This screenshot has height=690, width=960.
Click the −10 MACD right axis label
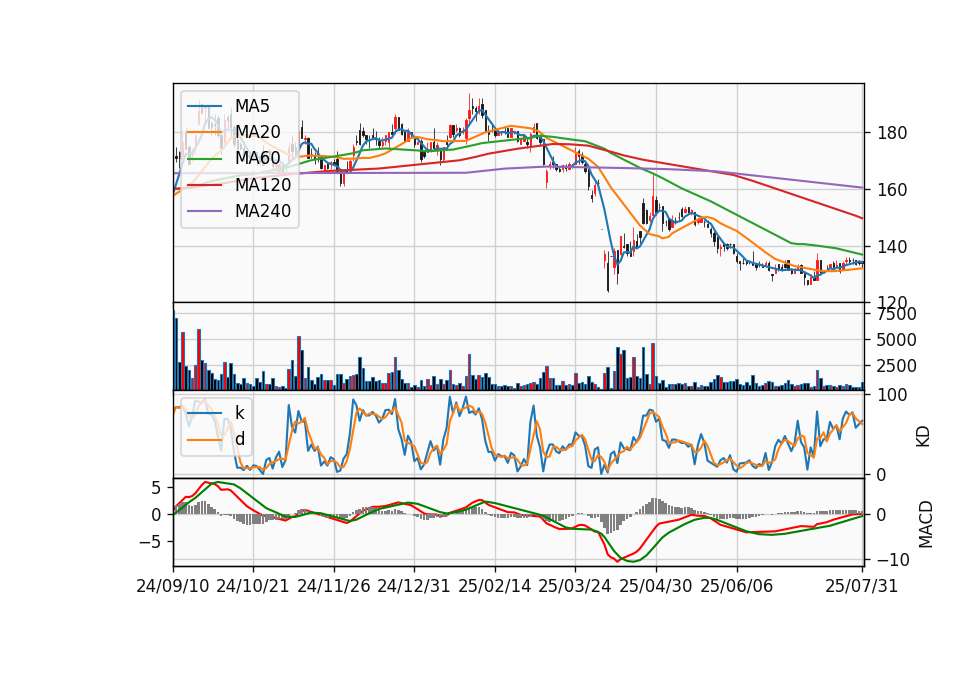tap(893, 560)
